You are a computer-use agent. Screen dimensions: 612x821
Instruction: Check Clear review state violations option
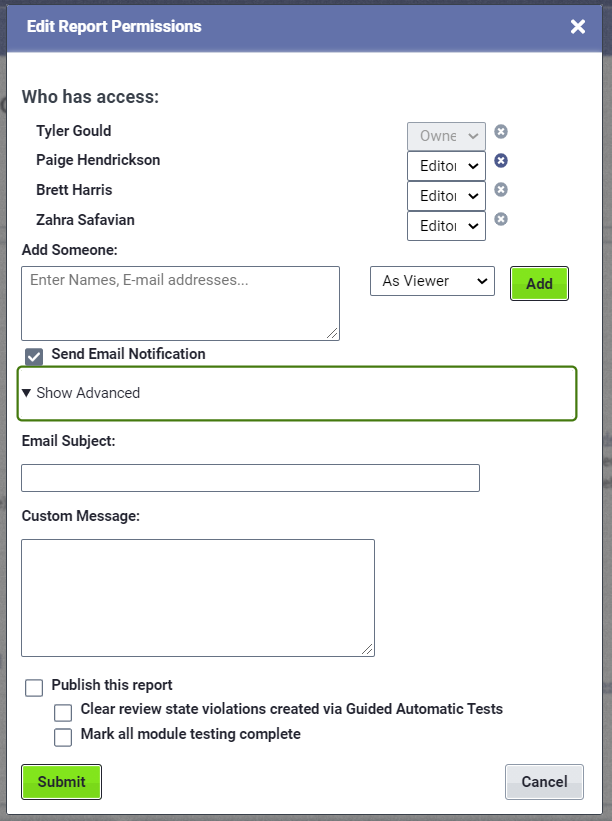63,712
